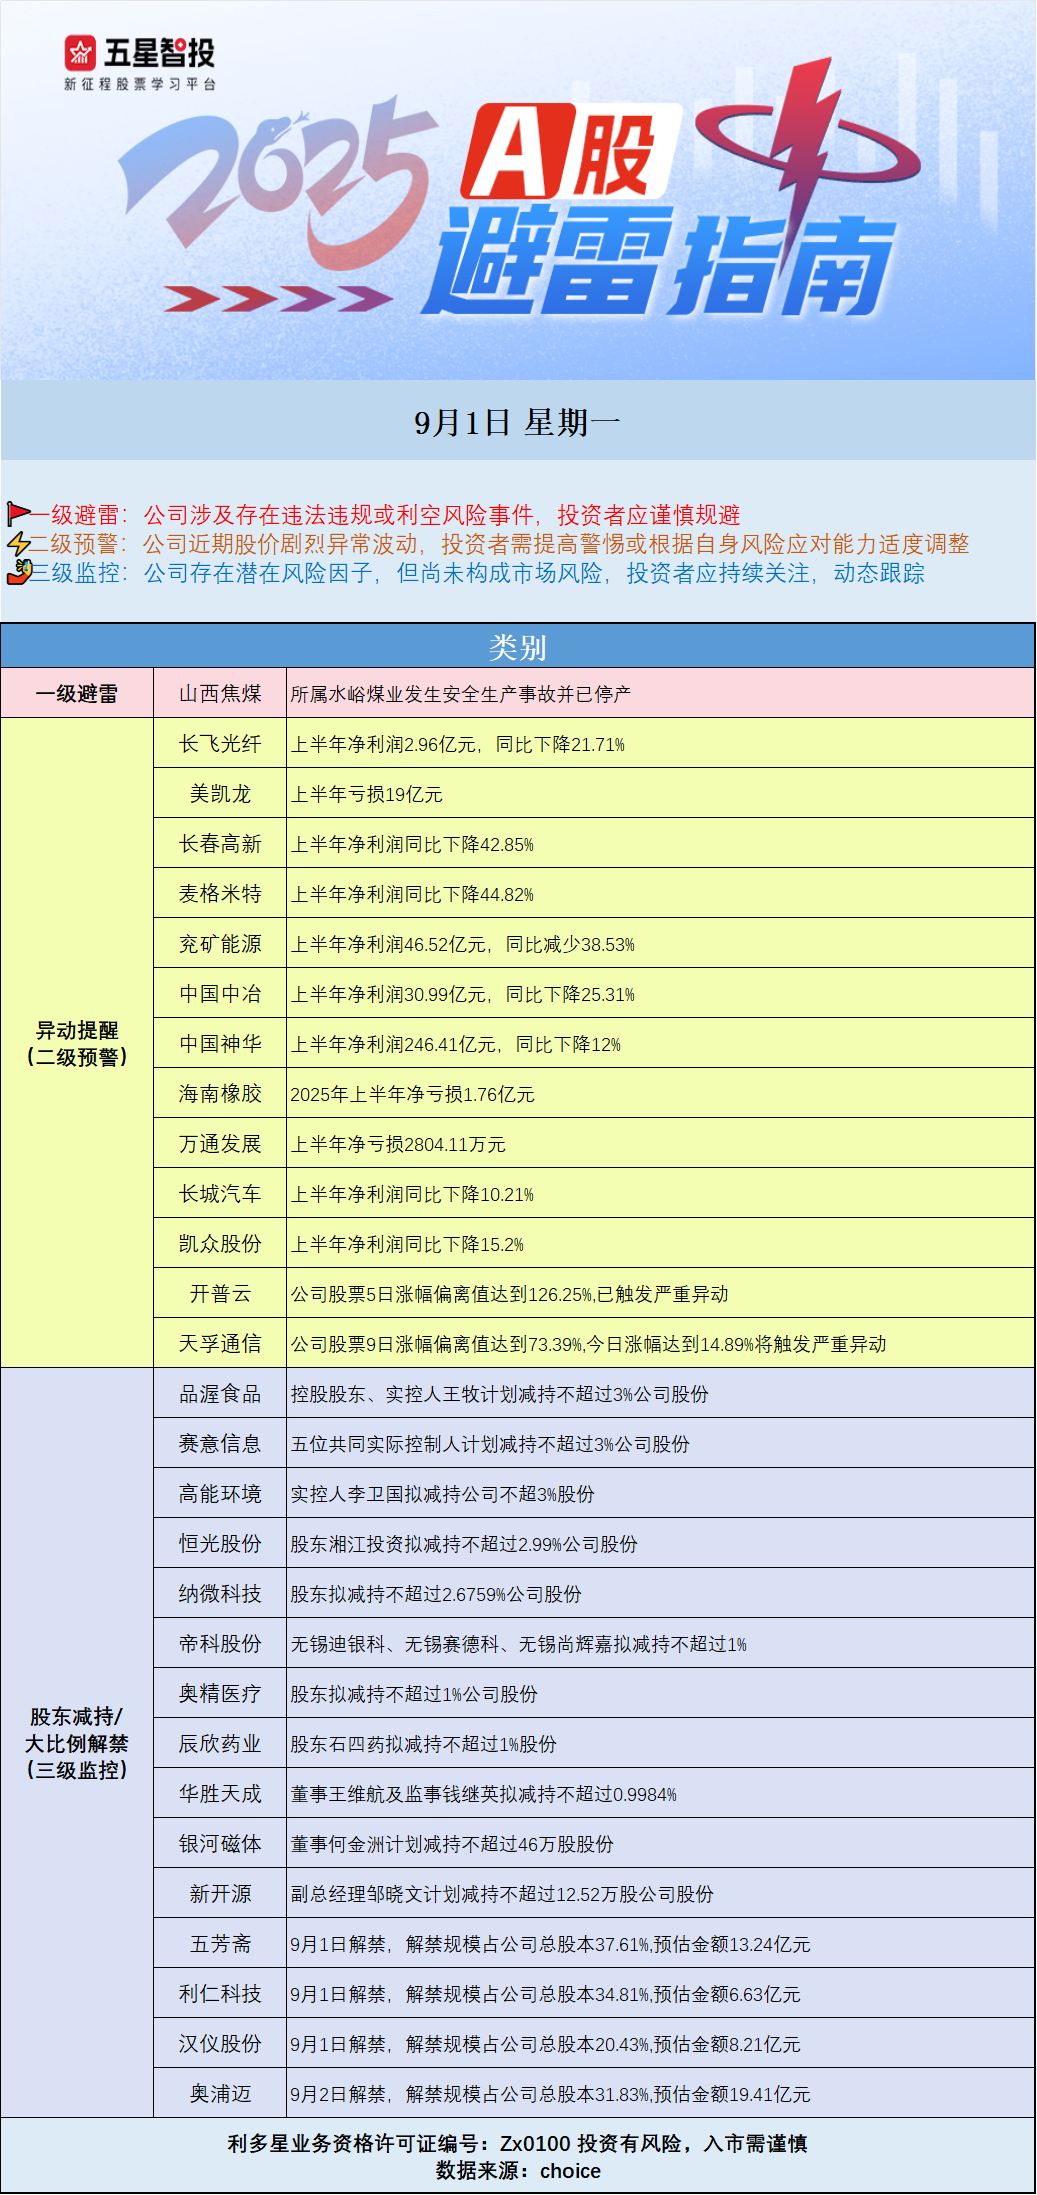Click the 上半年亏损19亿元 description

(366, 794)
